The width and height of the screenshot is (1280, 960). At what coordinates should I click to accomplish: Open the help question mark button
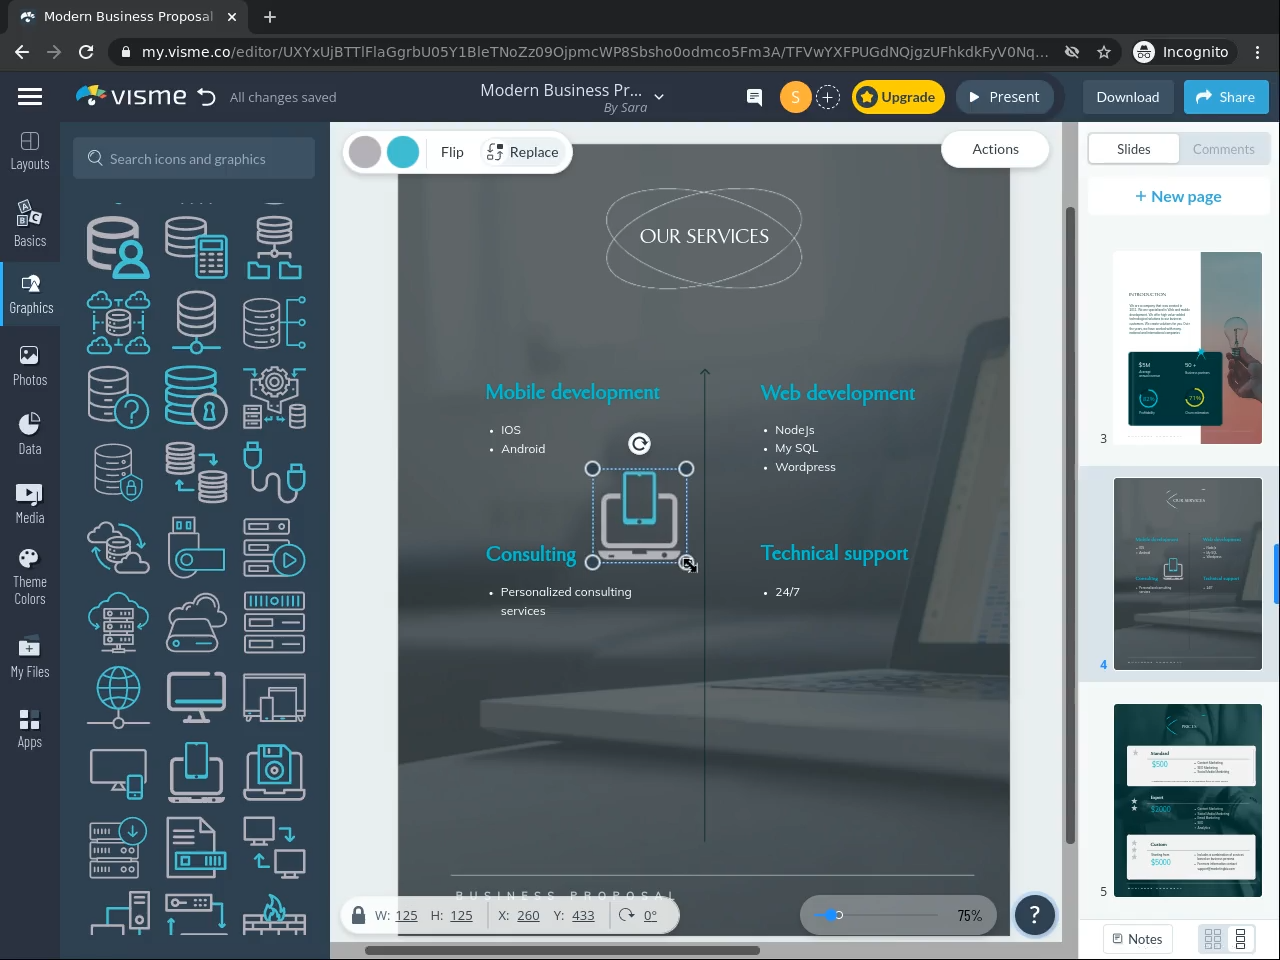pos(1034,914)
